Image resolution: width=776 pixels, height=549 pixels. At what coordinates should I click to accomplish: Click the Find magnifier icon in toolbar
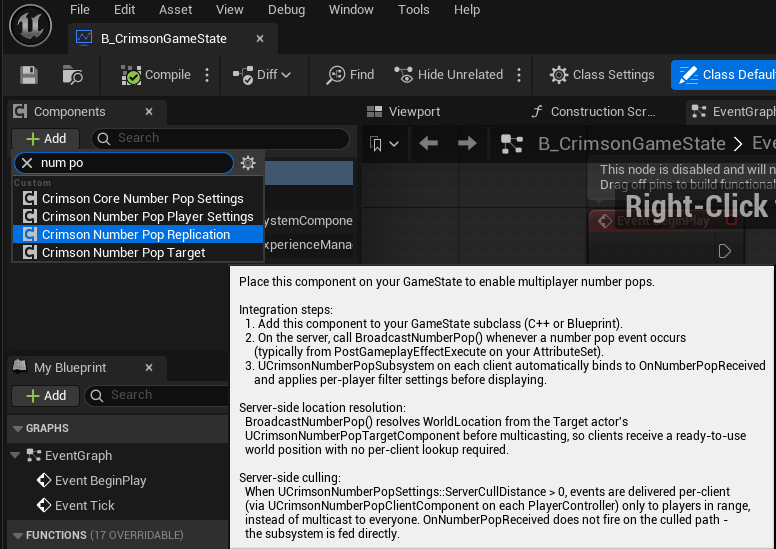pyautogui.click(x=336, y=75)
